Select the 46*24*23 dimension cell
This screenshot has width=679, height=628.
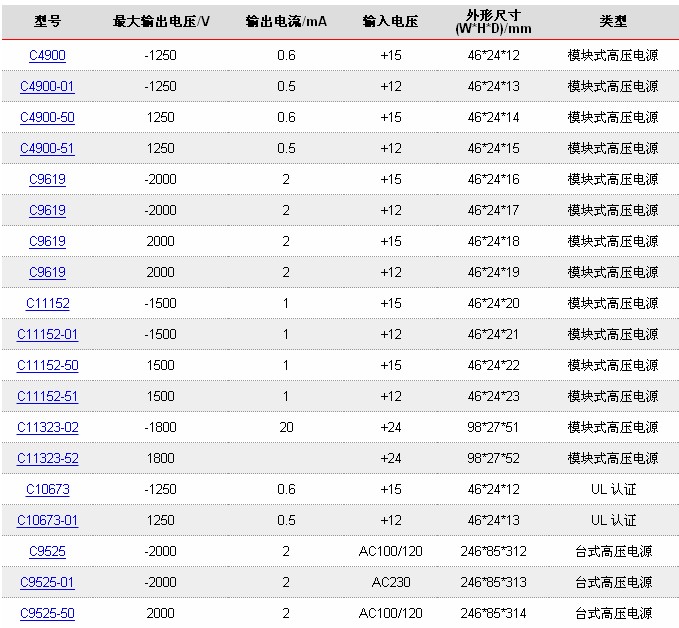coord(493,396)
